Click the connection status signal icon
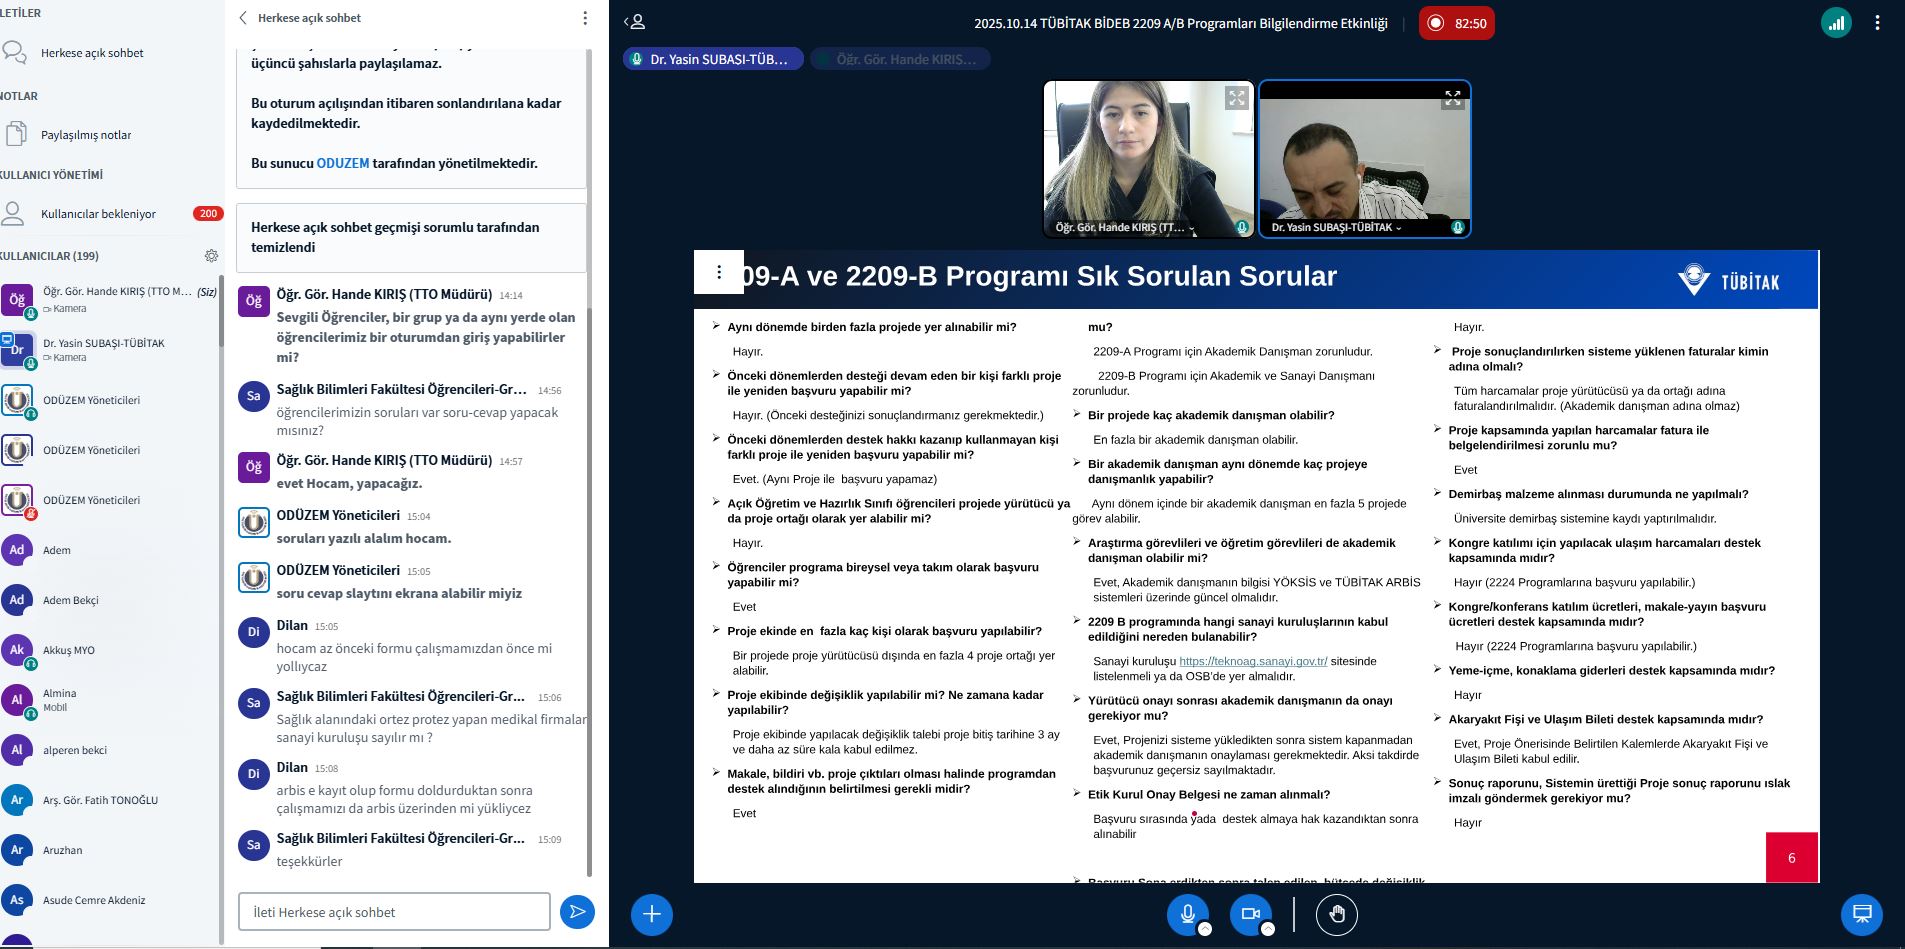The height and width of the screenshot is (949, 1905). (x=1836, y=23)
